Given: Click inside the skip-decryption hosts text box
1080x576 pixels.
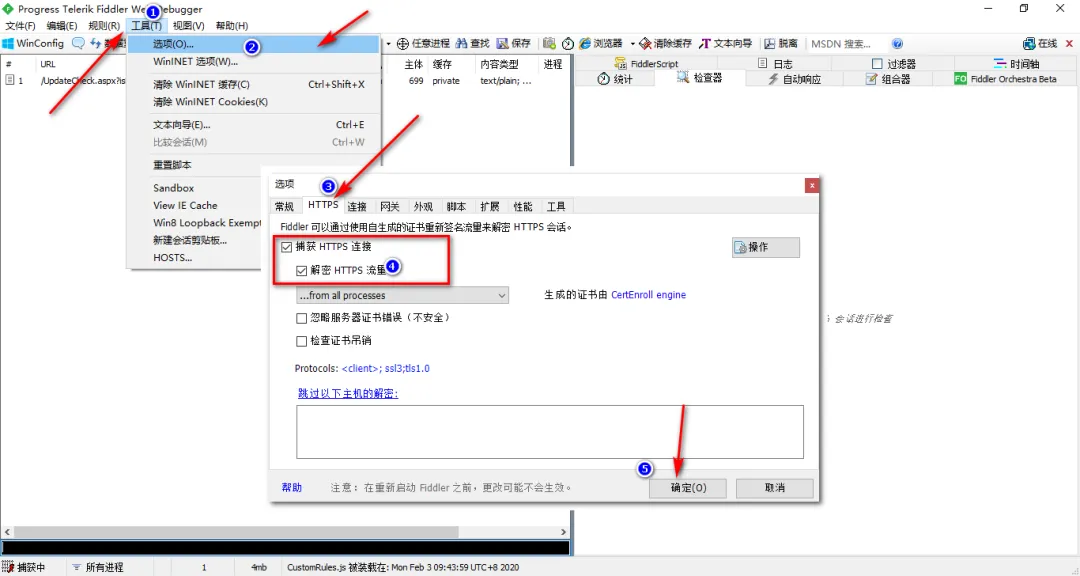Looking at the screenshot, I should pyautogui.click(x=550, y=432).
